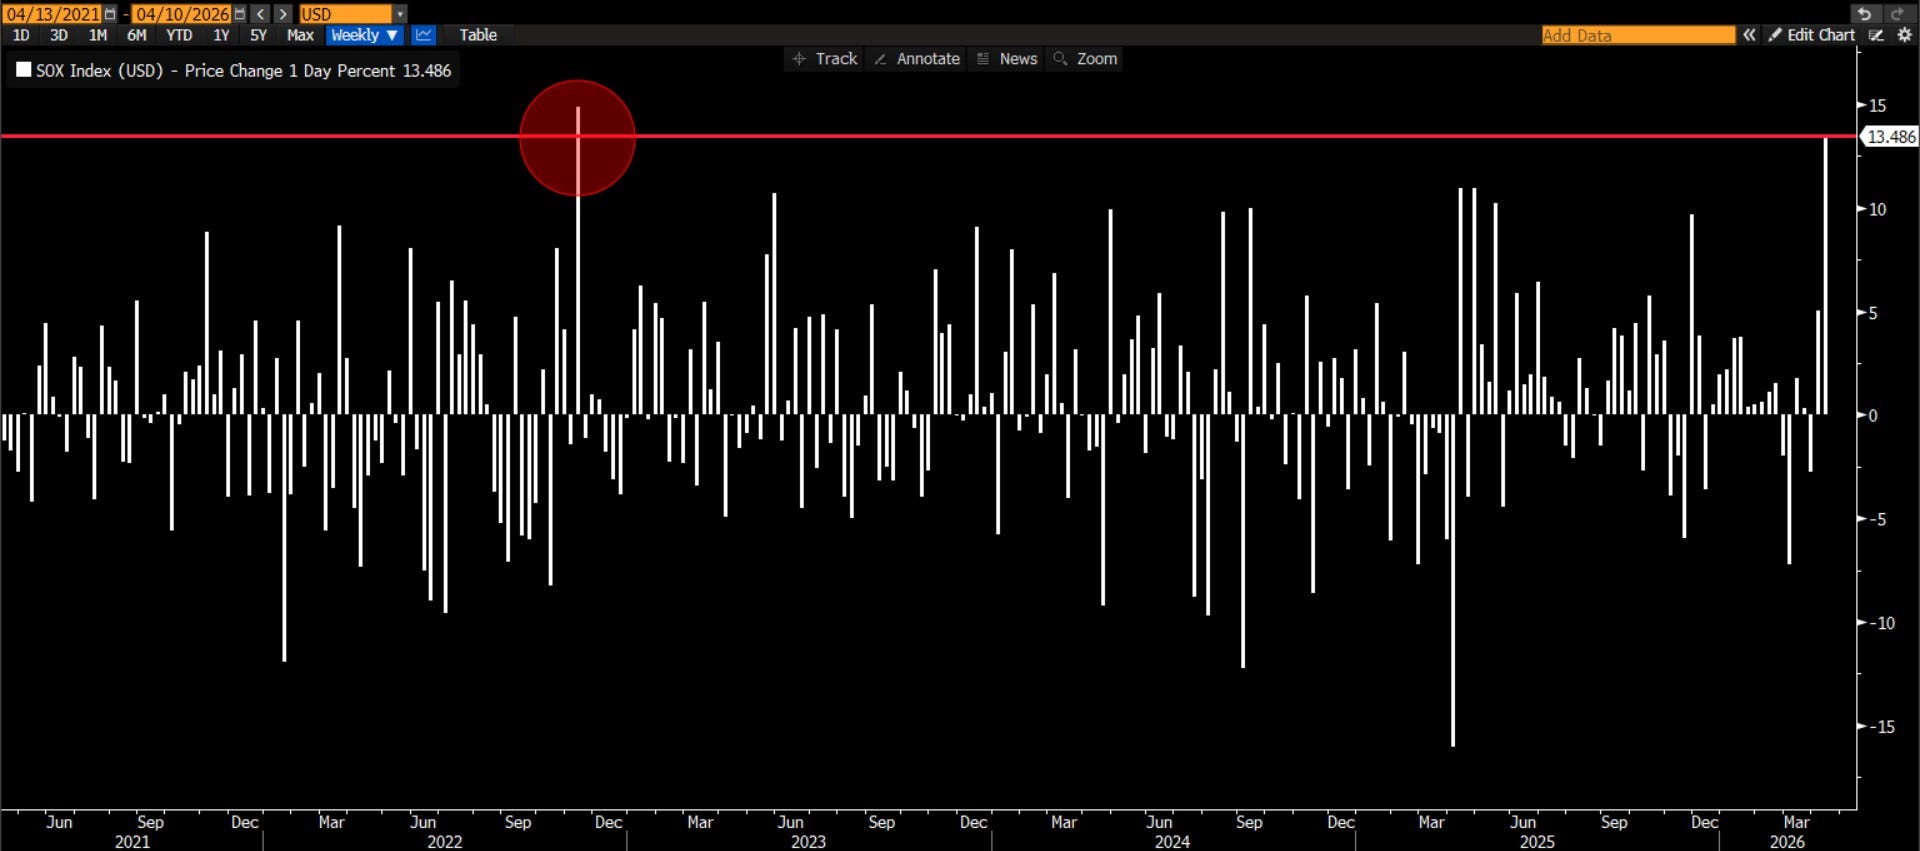Screen dimensions: 1920x851
Task: Expand the USD currency dropdown arrow
Action: [x=400, y=14]
